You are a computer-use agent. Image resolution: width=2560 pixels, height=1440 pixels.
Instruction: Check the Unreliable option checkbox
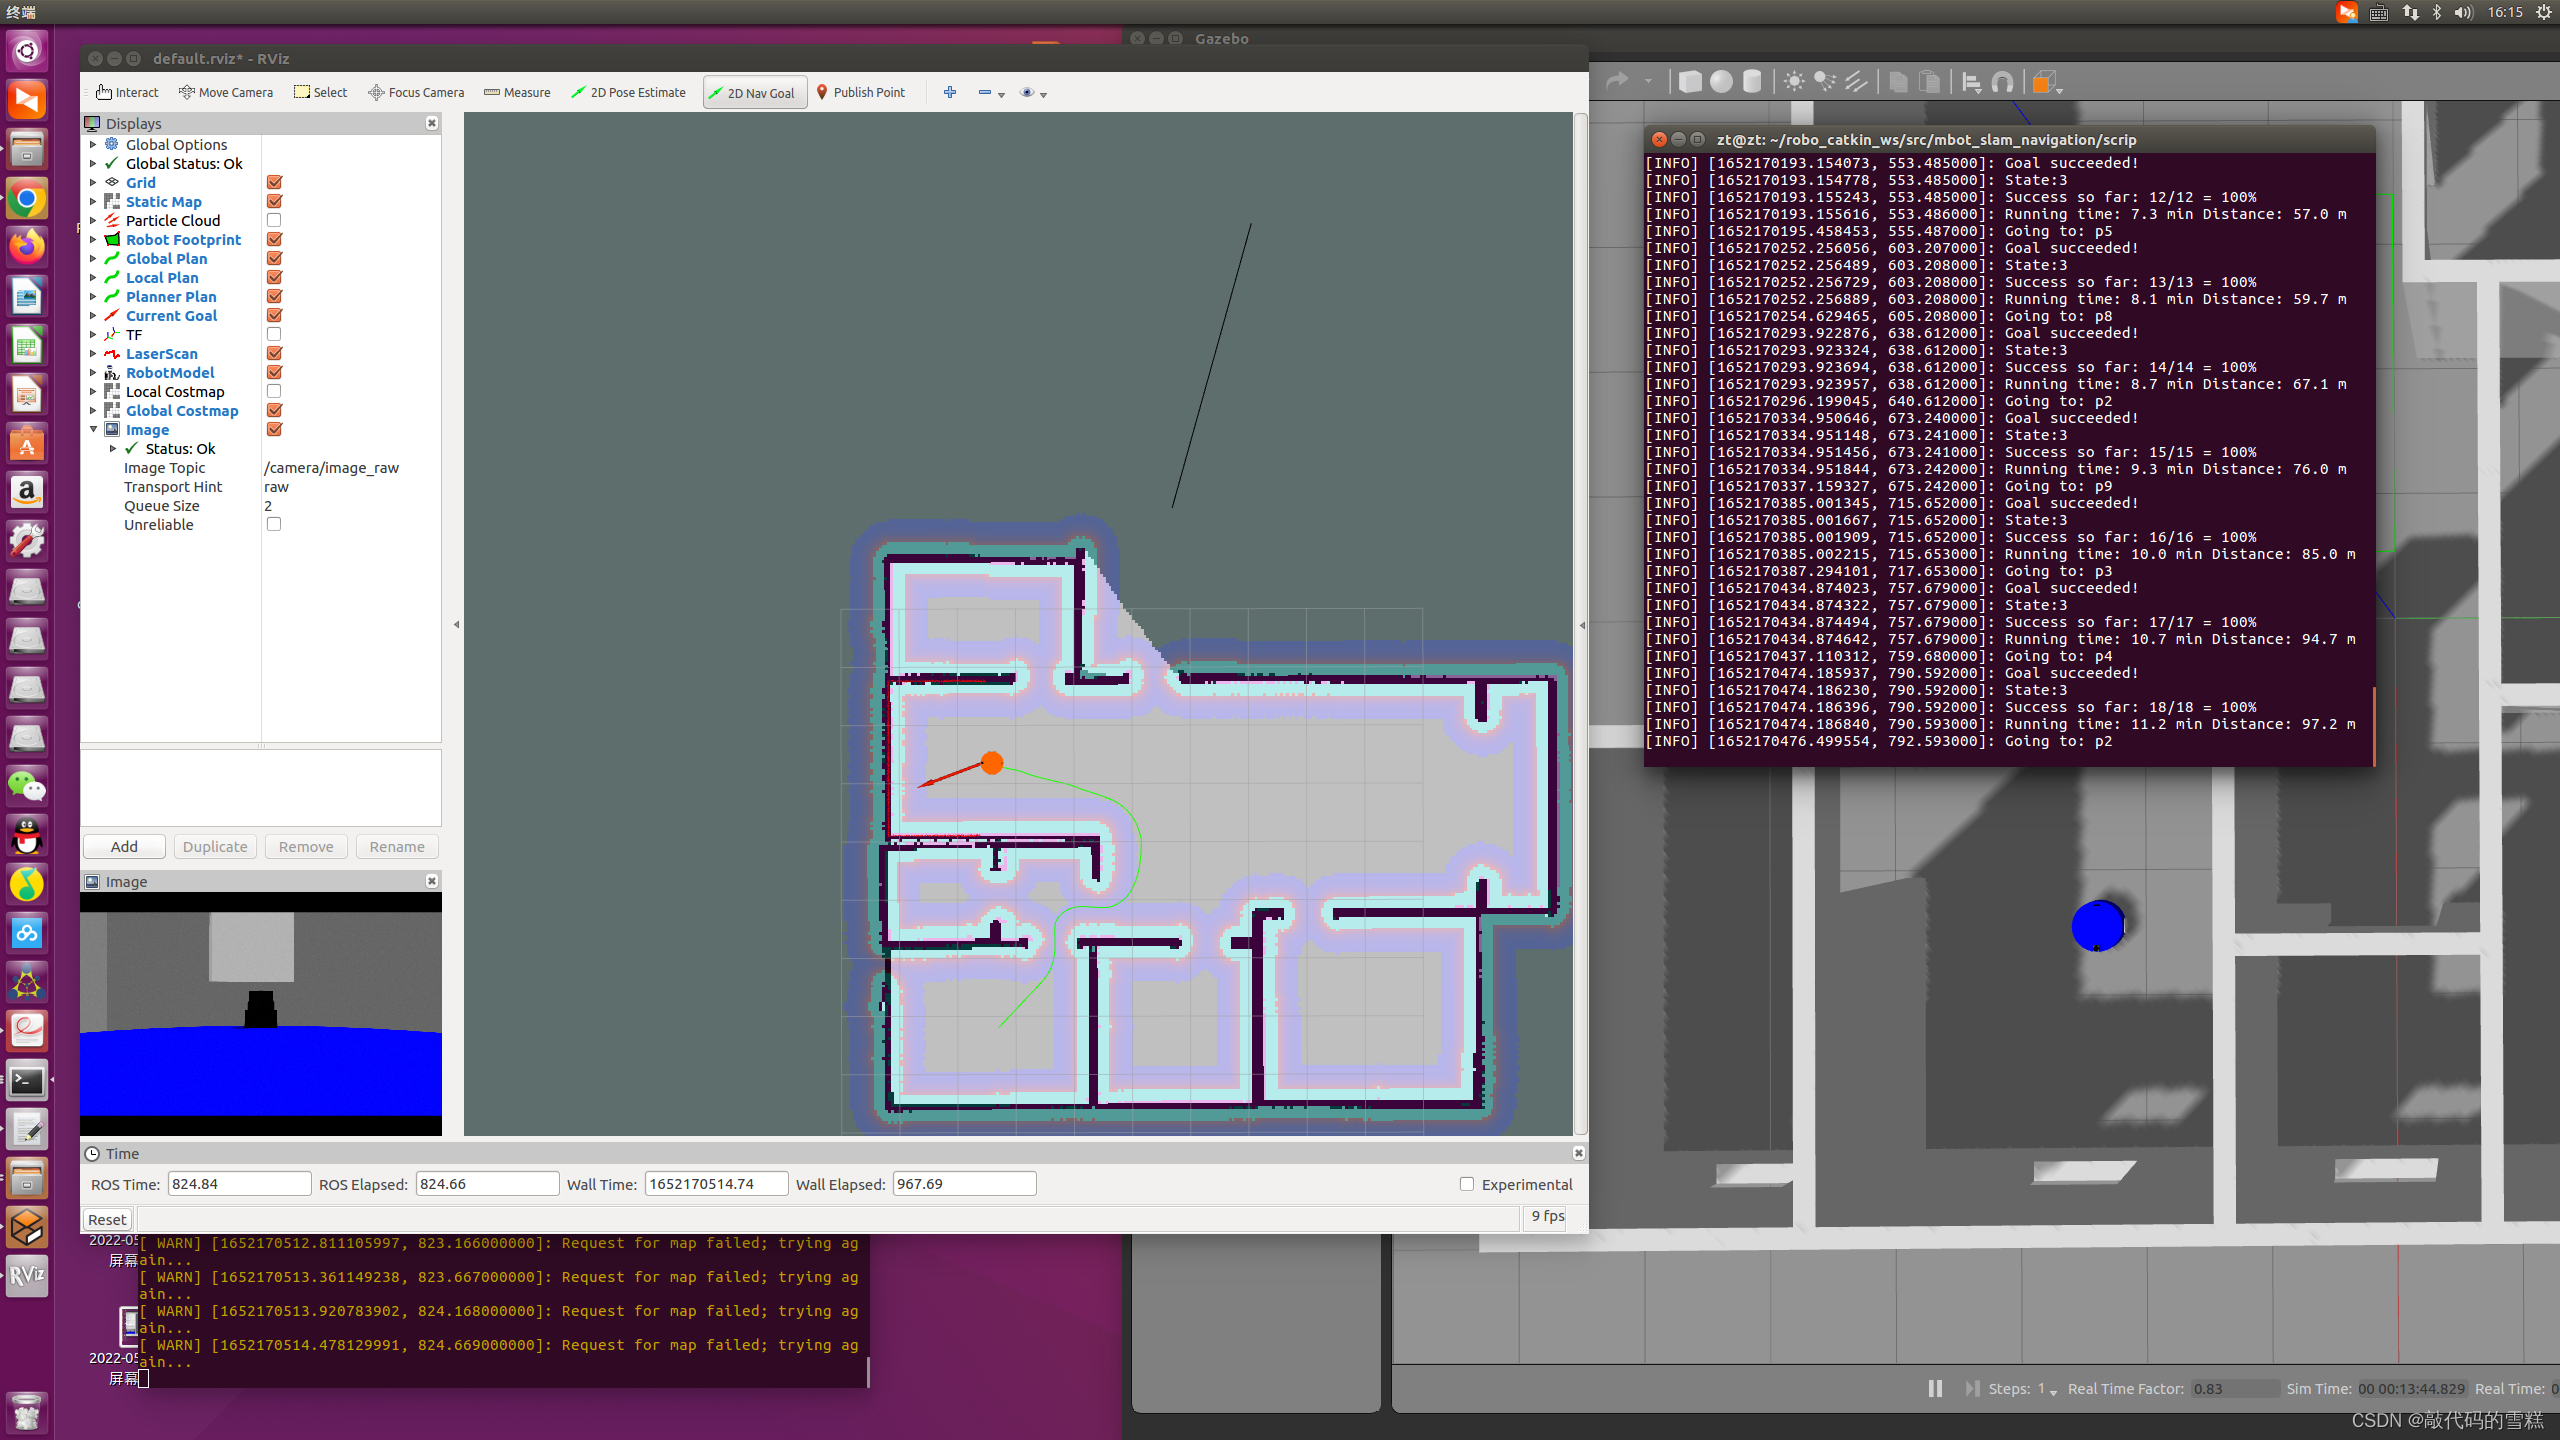(274, 524)
